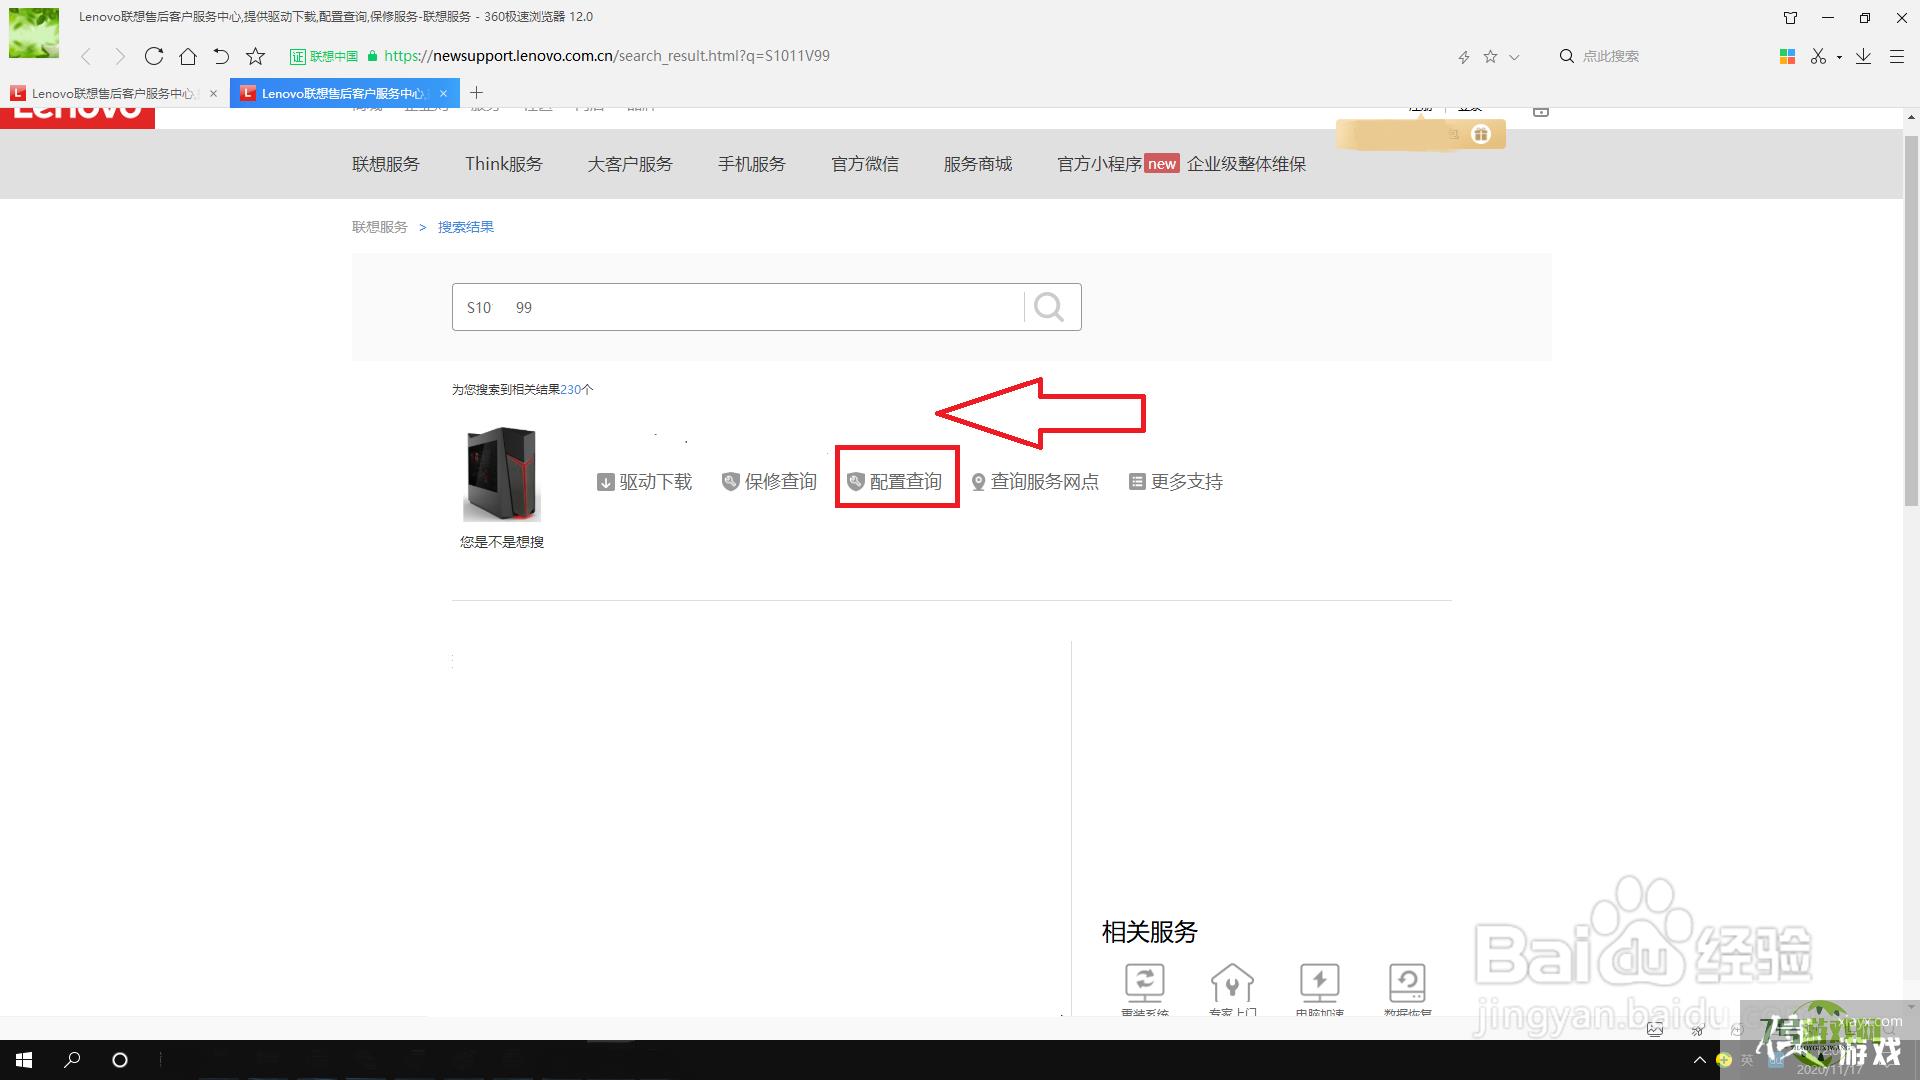Close the first Lenovo tab
The image size is (1920, 1080).
(213, 93)
